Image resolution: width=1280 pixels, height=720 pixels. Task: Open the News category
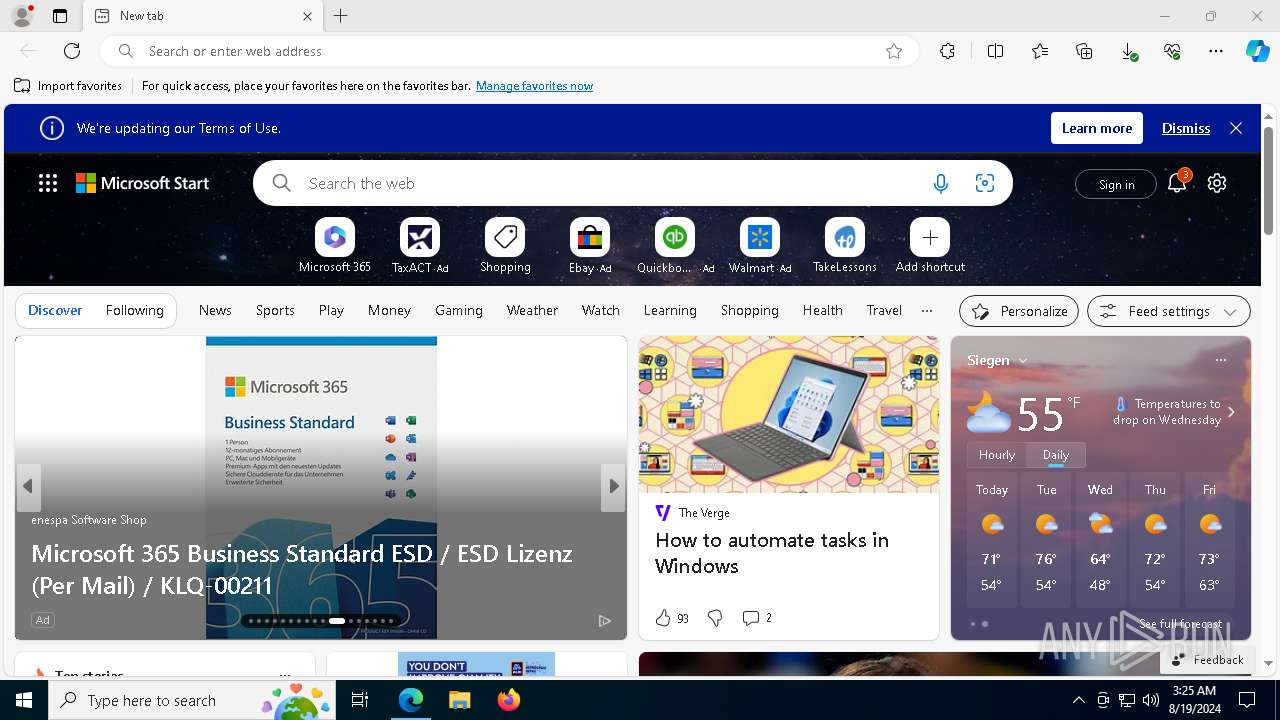(x=215, y=311)
